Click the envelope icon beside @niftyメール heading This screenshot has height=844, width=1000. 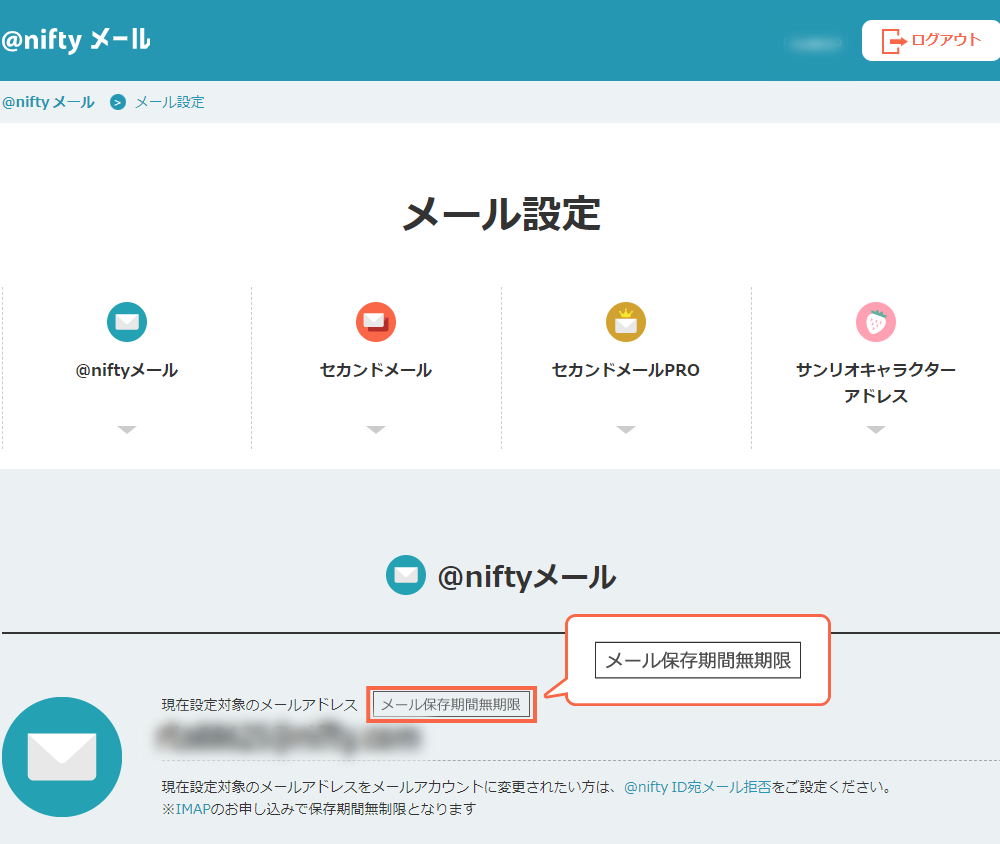point(406,575)
